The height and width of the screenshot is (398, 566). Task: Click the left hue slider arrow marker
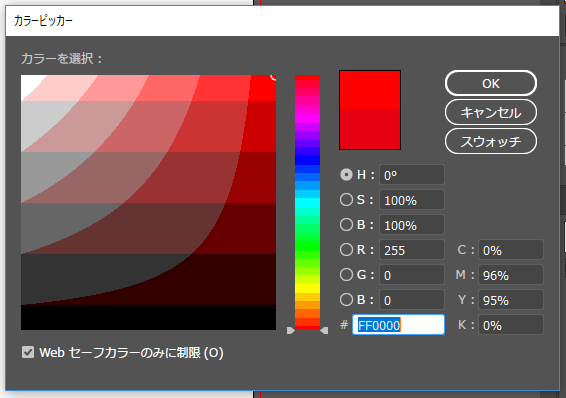(291, 331)
